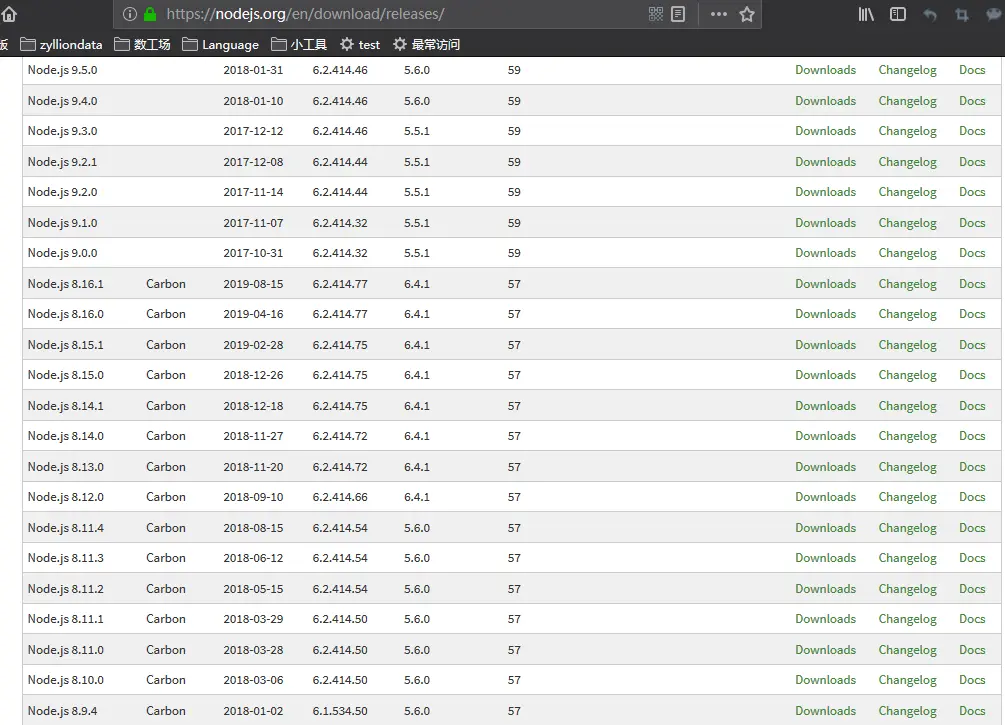Open Docs for Node.js 8.15.1
Screen dimensions: 1005x725
point(972,344)
